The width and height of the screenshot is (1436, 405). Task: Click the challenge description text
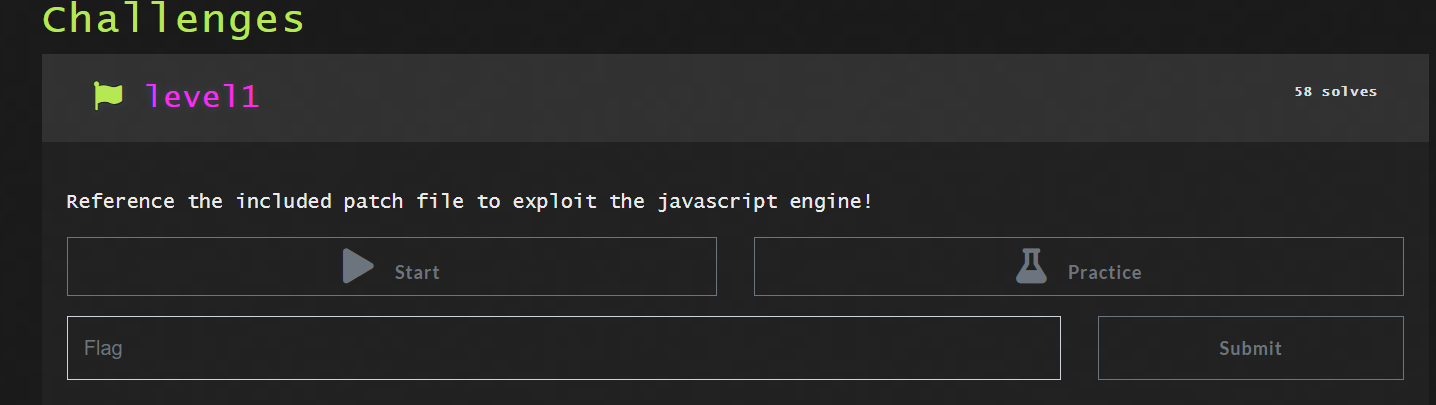(x=469, y=201)
